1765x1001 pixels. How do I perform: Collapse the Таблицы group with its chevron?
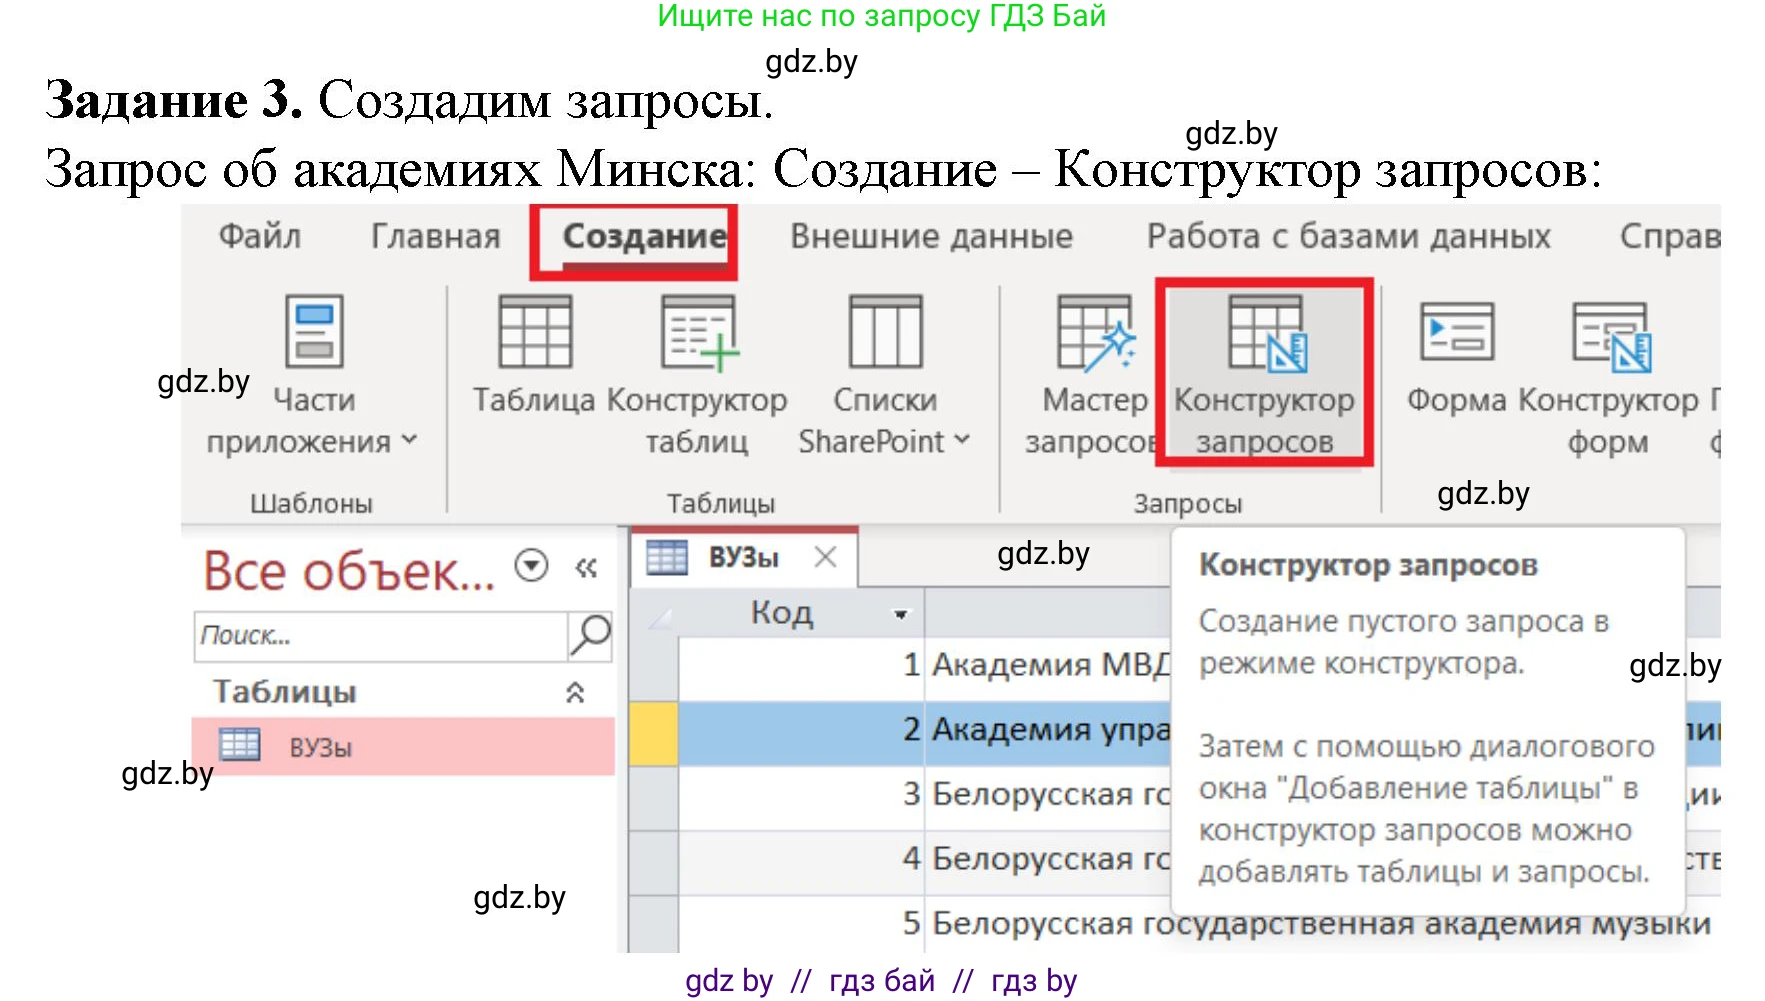pos(573,691)
